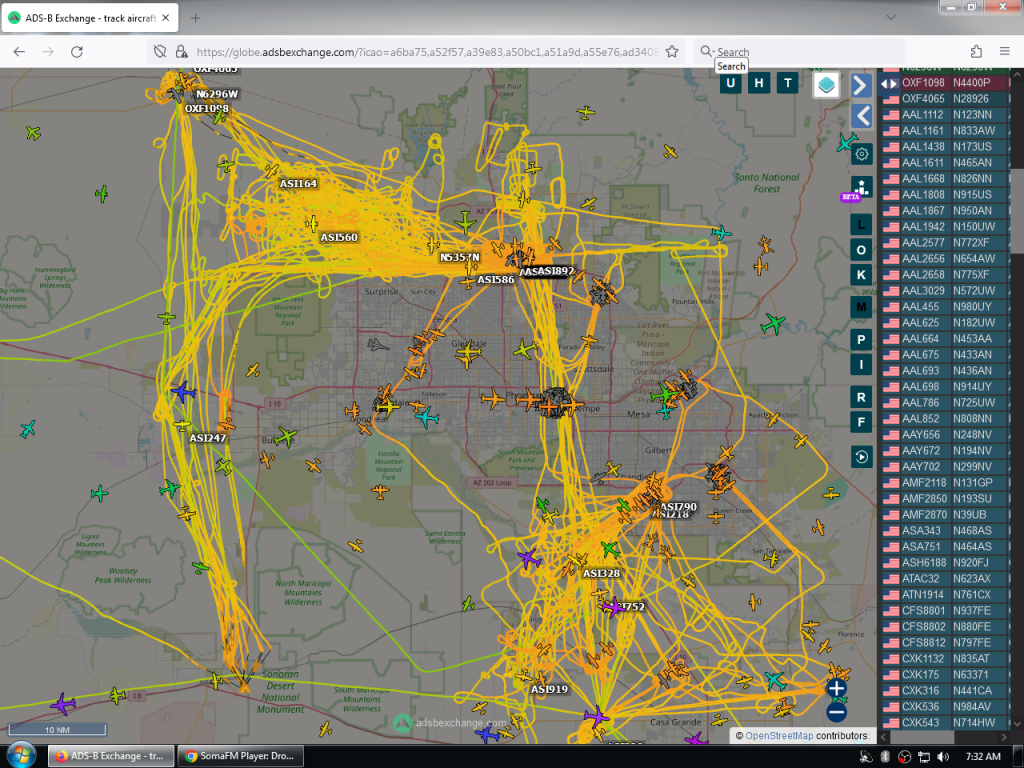The height and width of the screenshot is (768, 1024).
Task: Open the map layers switcher
Action: click(826, 85)
